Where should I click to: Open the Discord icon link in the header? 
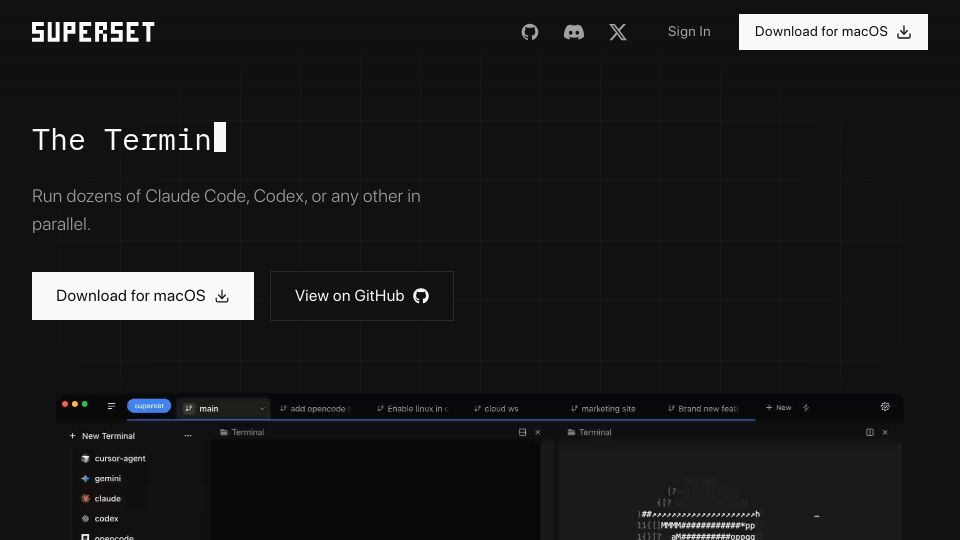coord(574,32)
